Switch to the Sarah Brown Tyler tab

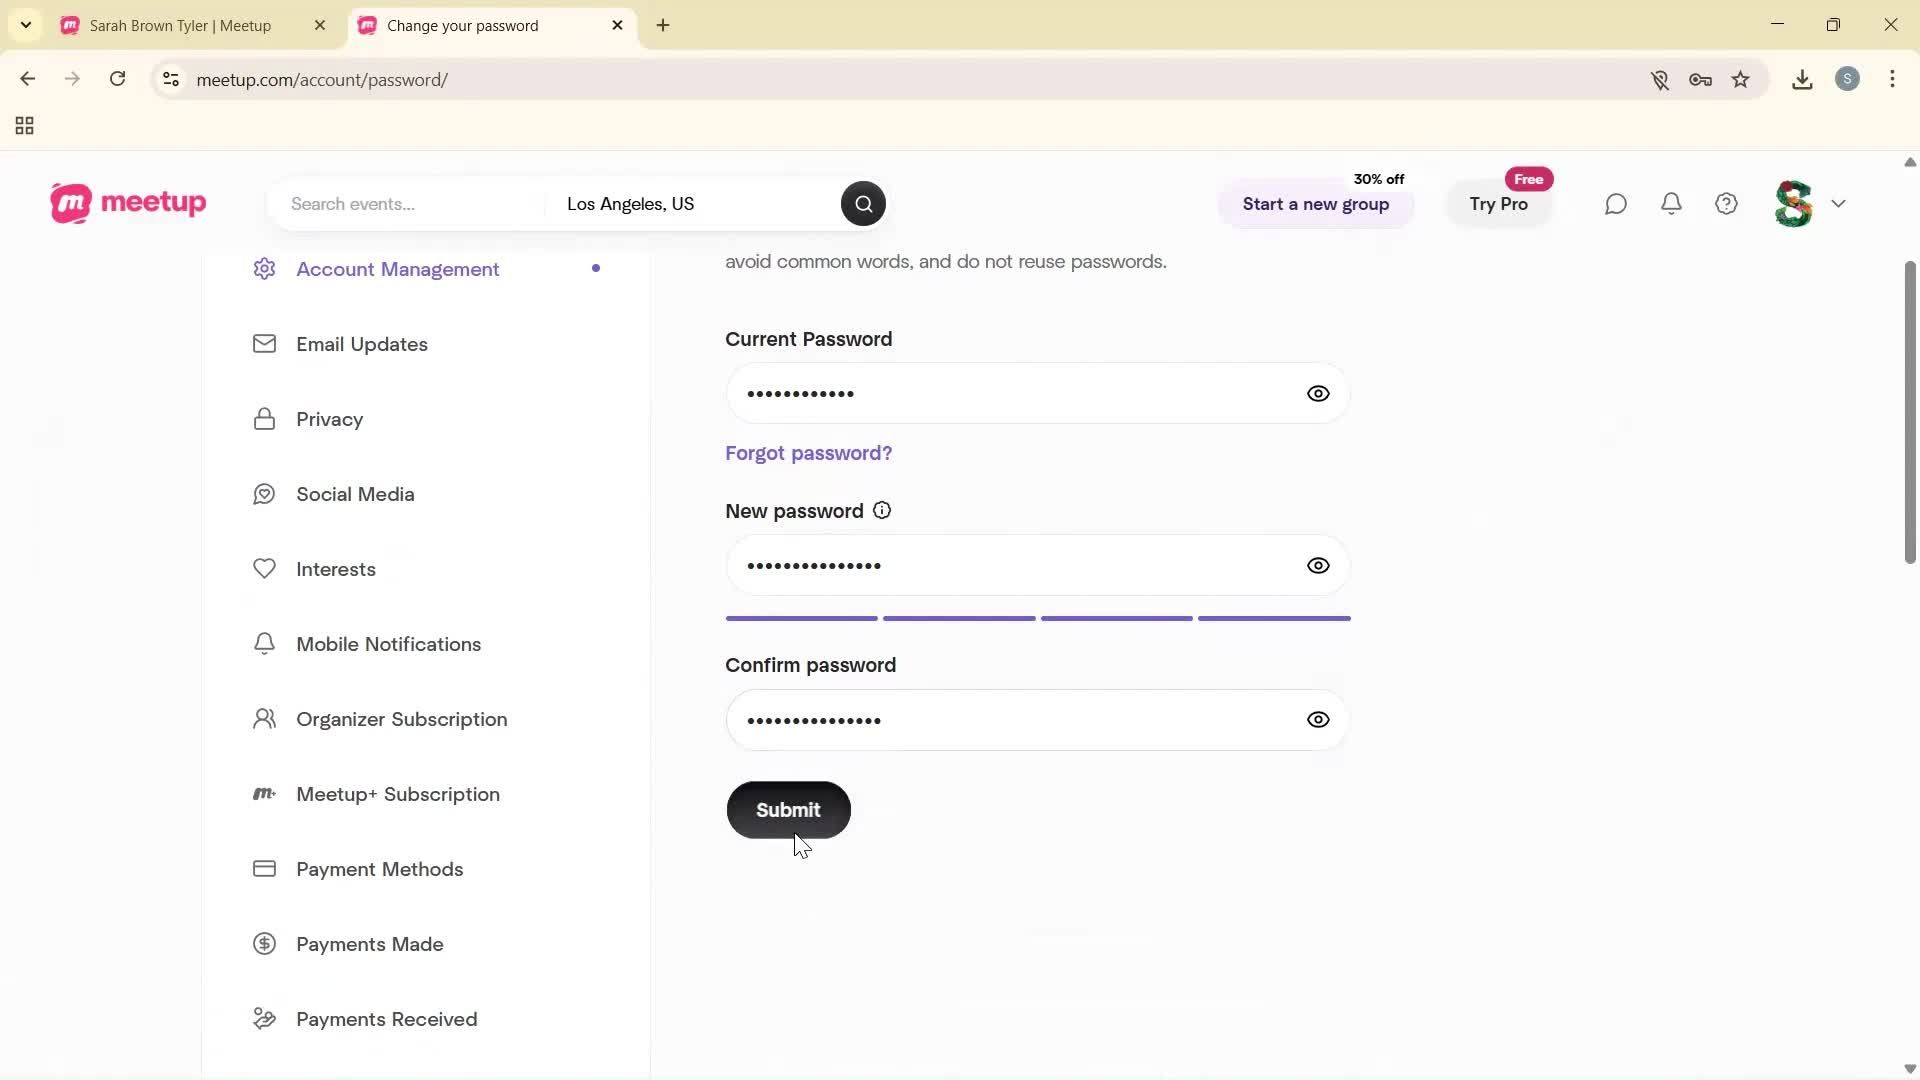tap(180, 26)
